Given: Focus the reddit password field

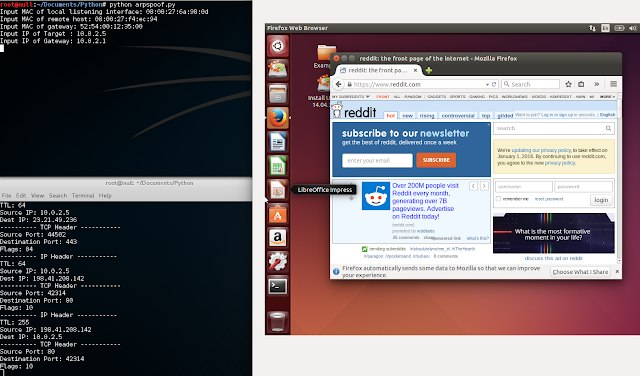Looking at the screenshot, I should [x=583, y=187].
